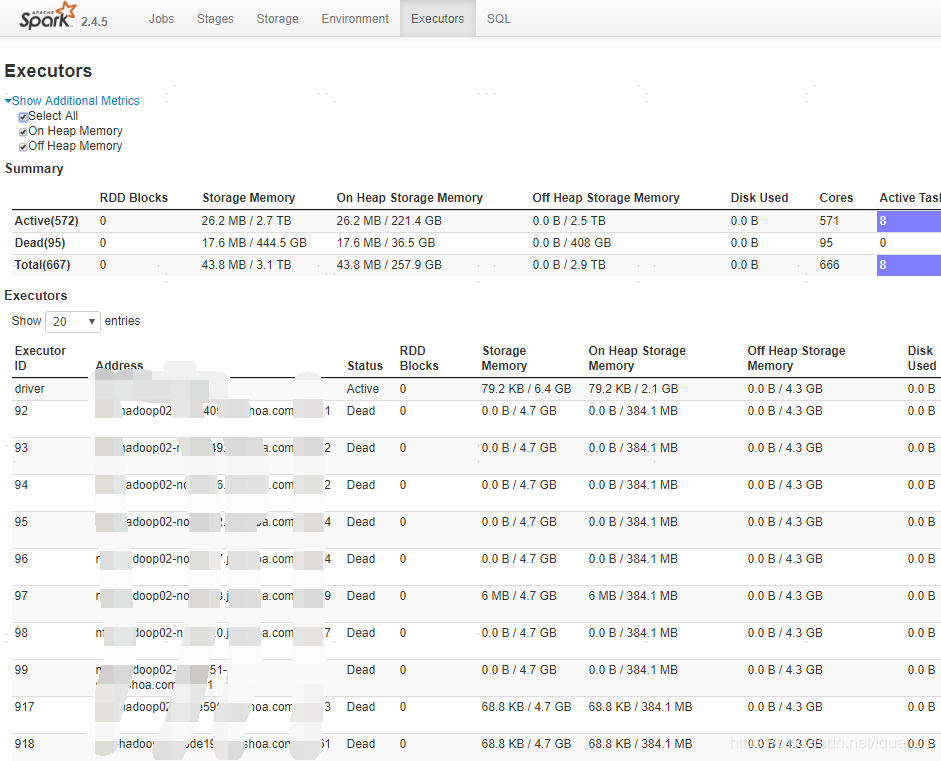Image resolution: width=941 pixels, height=761 pixels.
Task: Click the Active(572) summary row label
Action: [46, 221]
